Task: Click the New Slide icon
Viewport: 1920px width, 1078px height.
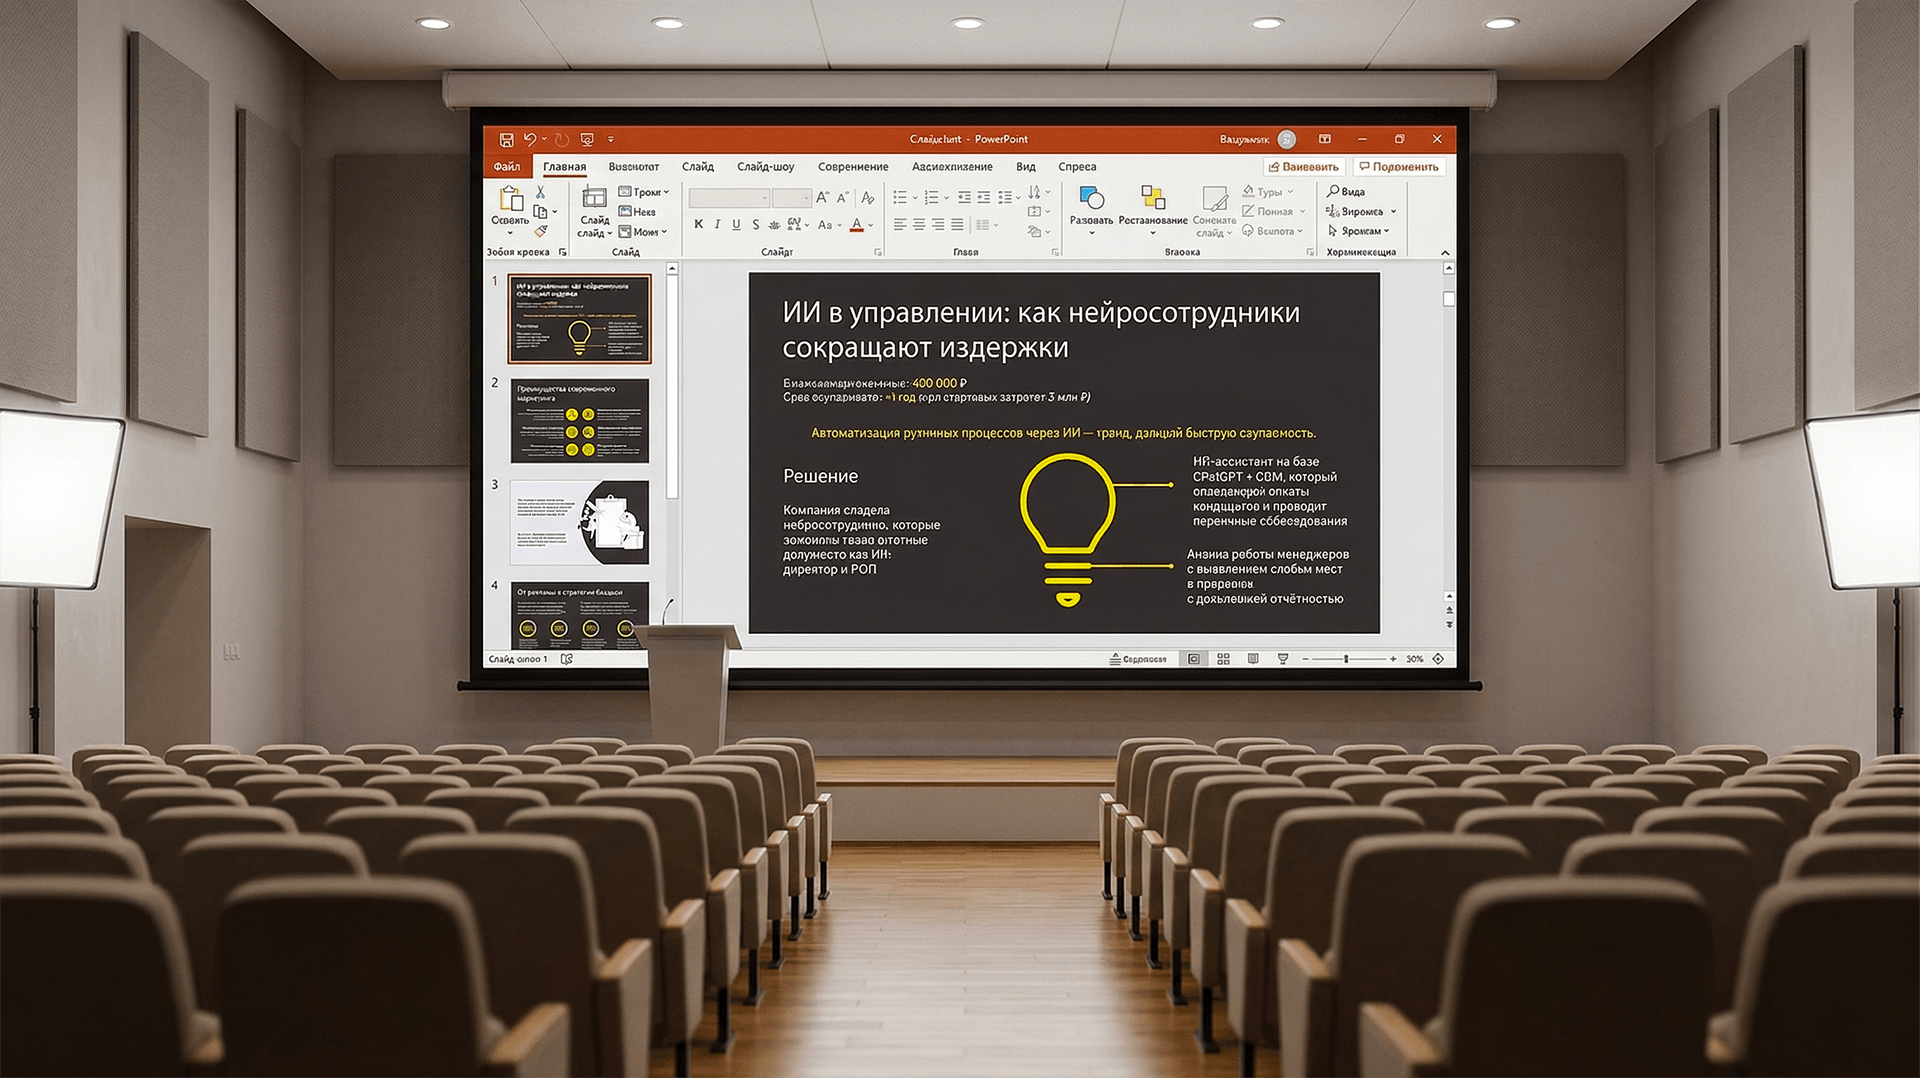Action: click(x=595, y=197)
